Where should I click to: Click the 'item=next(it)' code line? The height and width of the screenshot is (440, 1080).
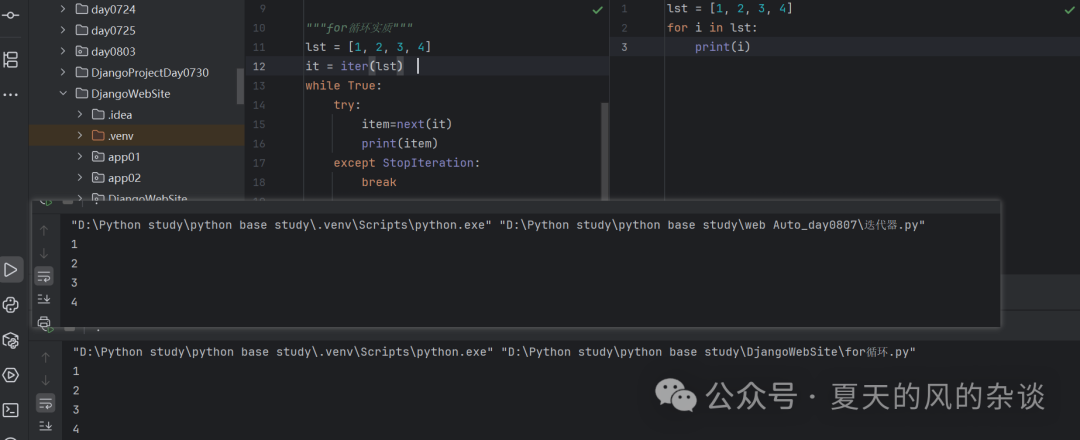[x=406, y=125]
